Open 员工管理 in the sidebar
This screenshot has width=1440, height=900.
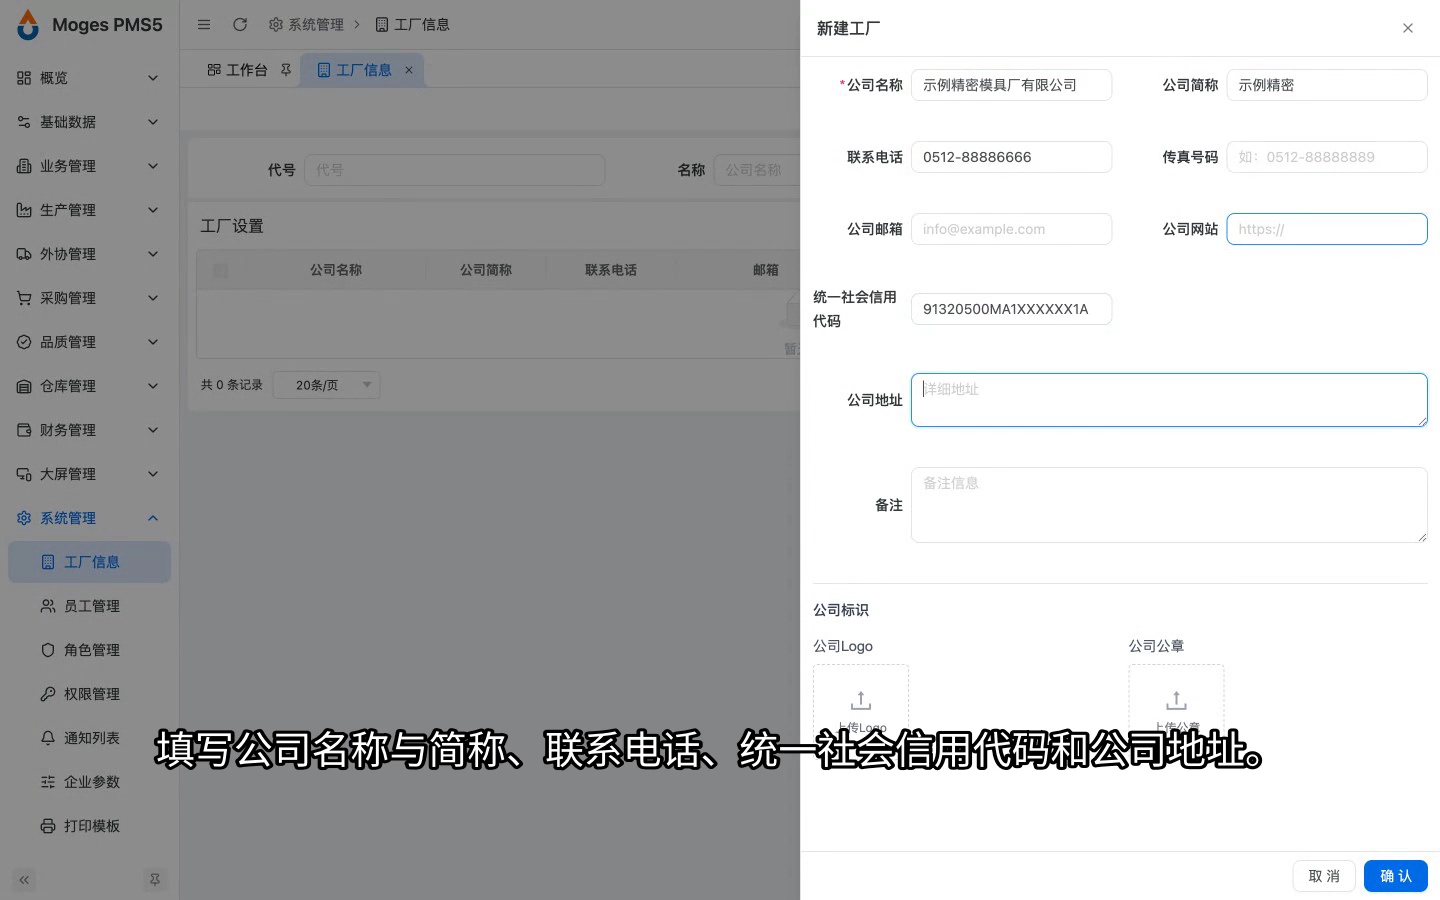pos(90,606)
